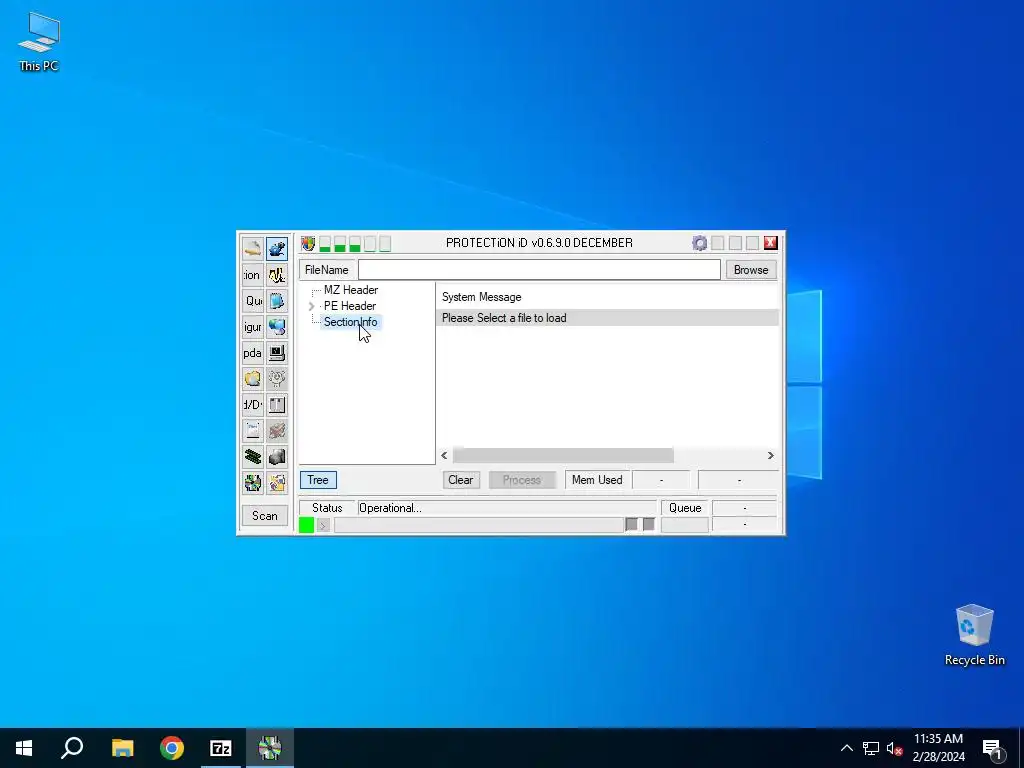Click the shield icon in title bar
The image size is (1024, 768).
point(308,244)
